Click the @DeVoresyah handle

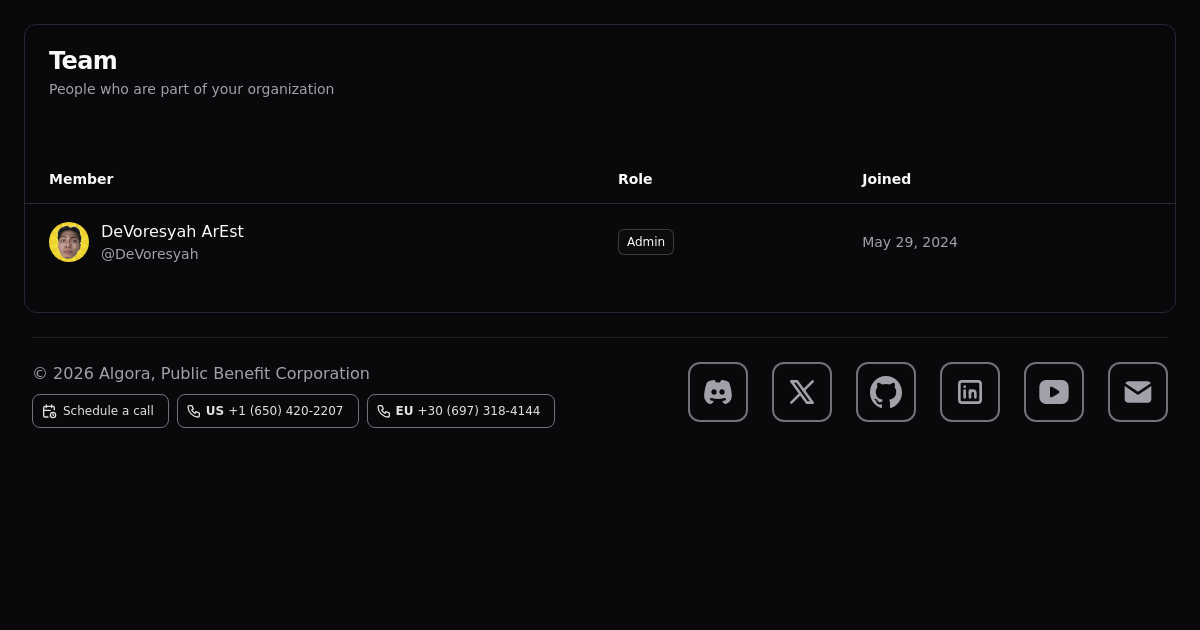[x=150, y=254]
